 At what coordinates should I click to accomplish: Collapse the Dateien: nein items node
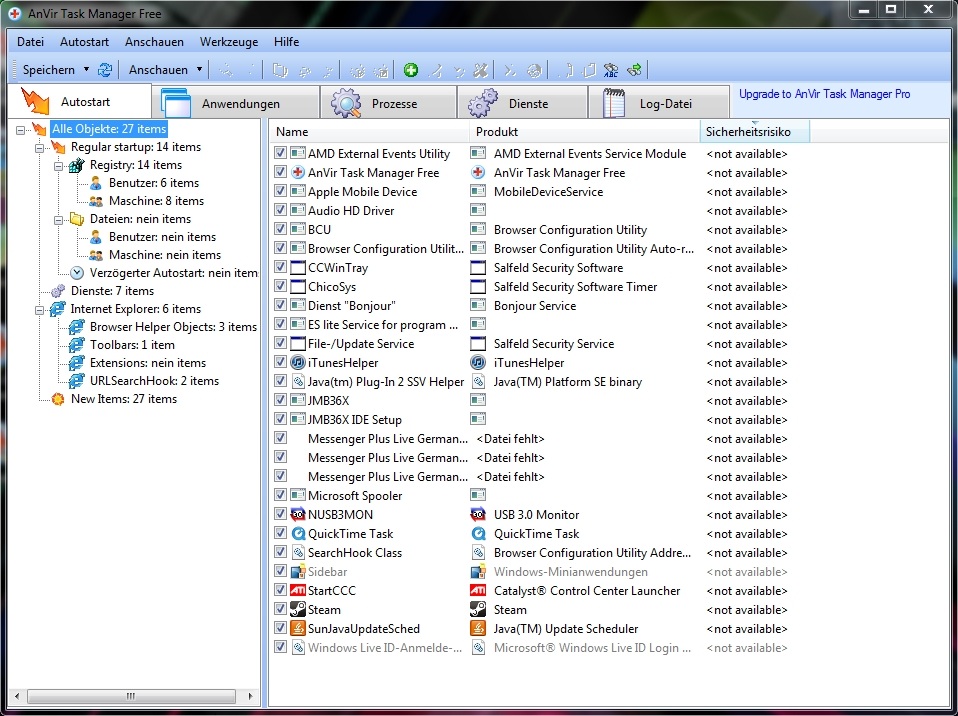click(x=59, y=219)
